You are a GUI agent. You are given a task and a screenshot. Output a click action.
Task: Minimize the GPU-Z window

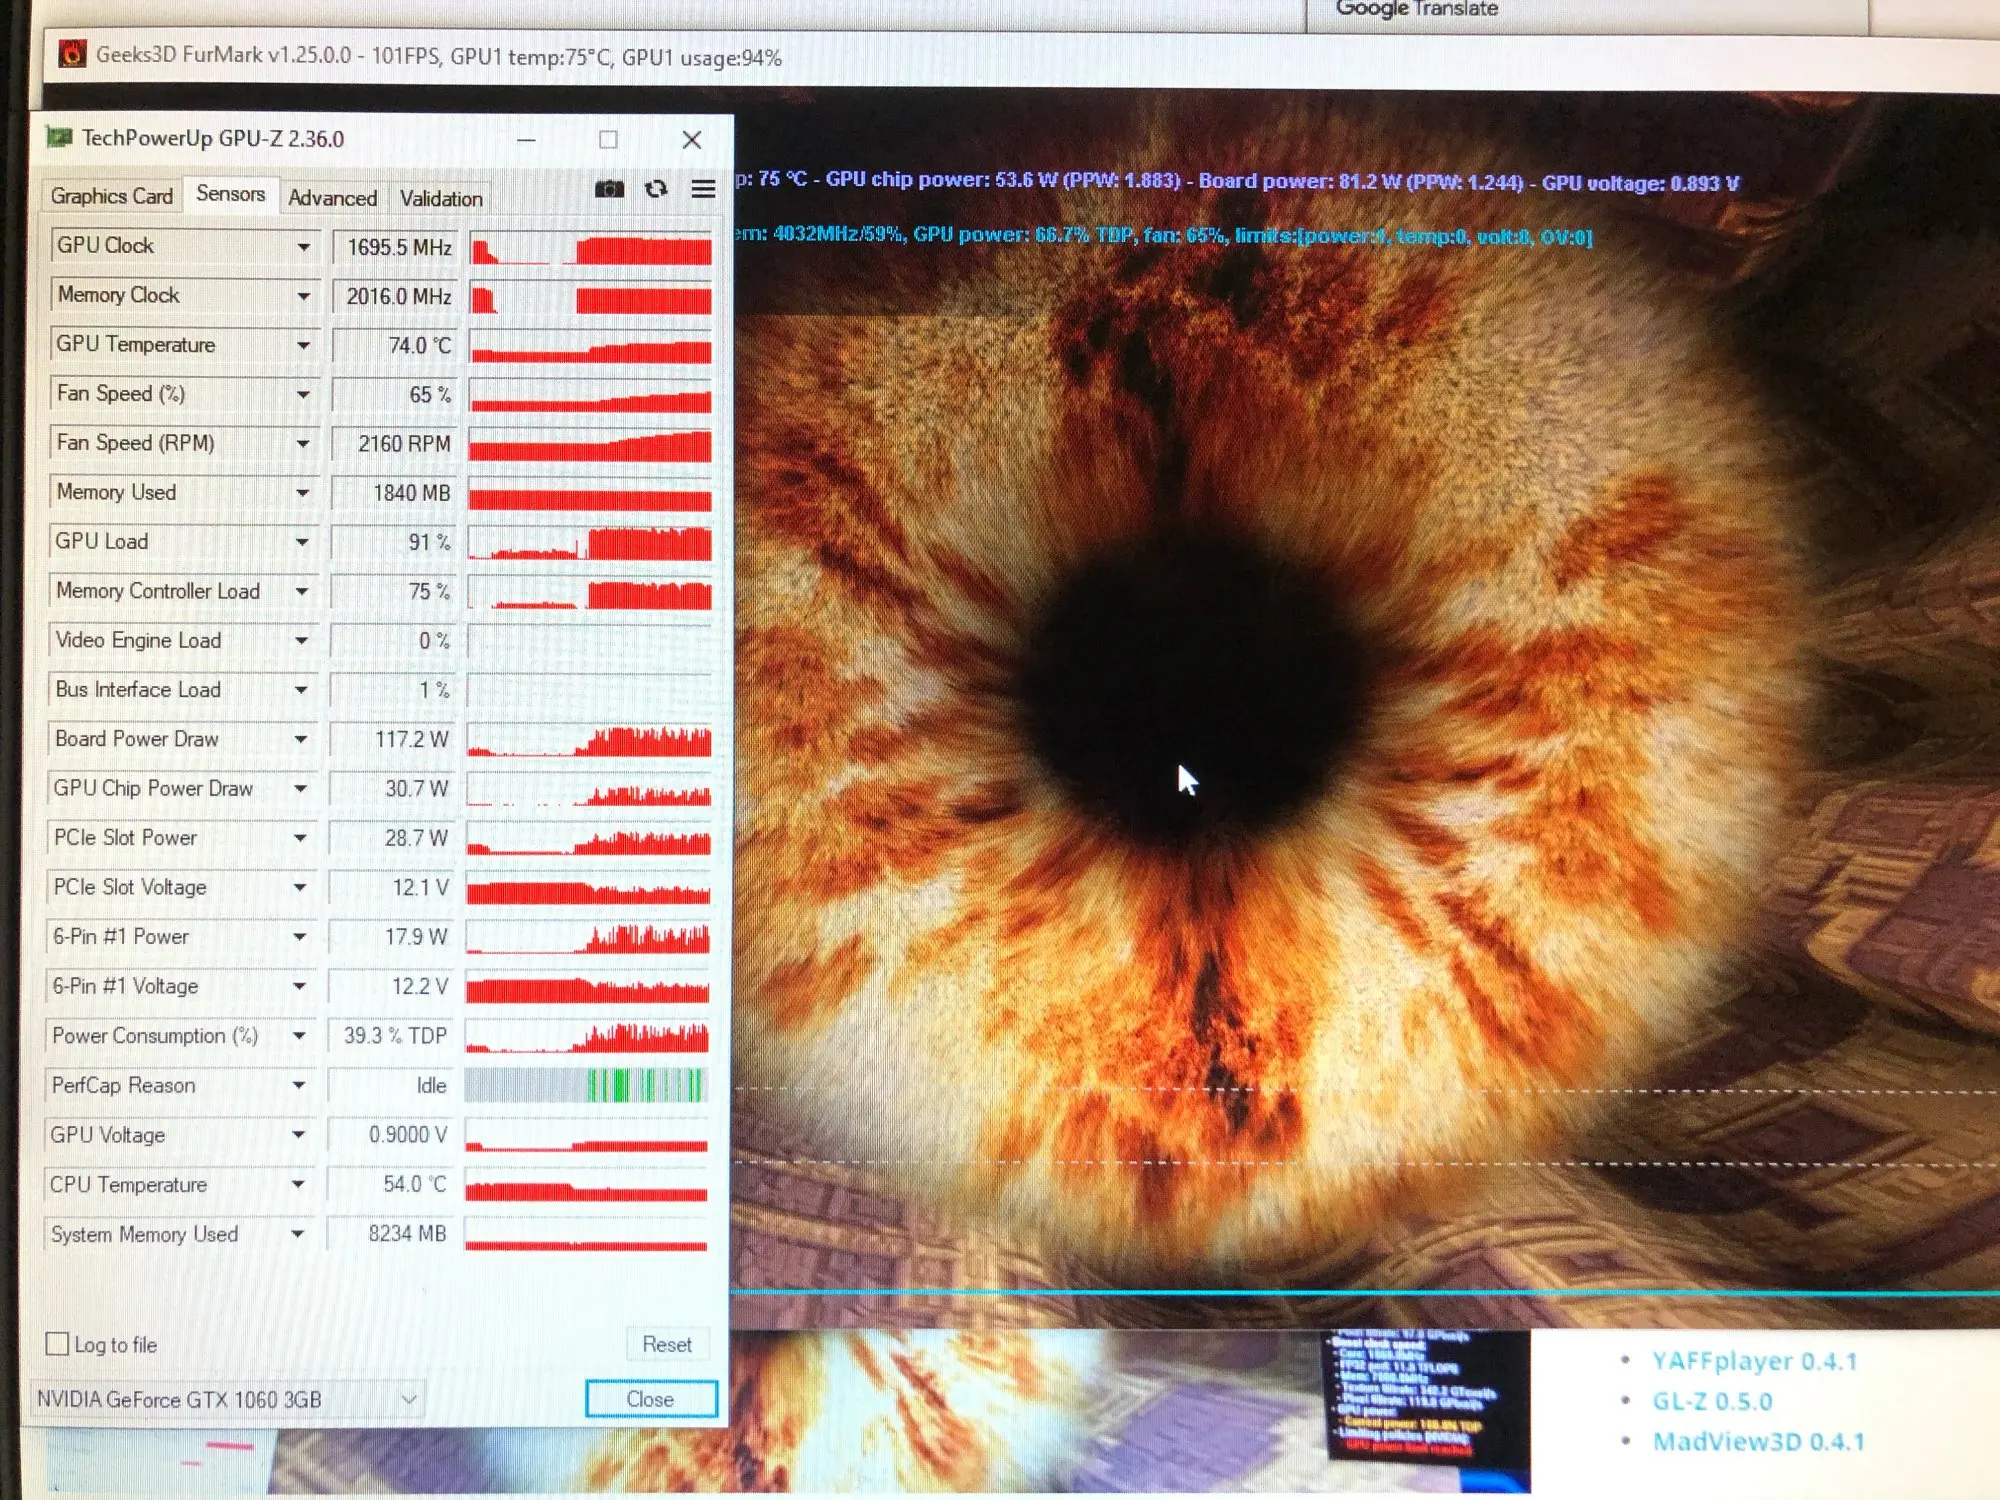coord(527,140)
